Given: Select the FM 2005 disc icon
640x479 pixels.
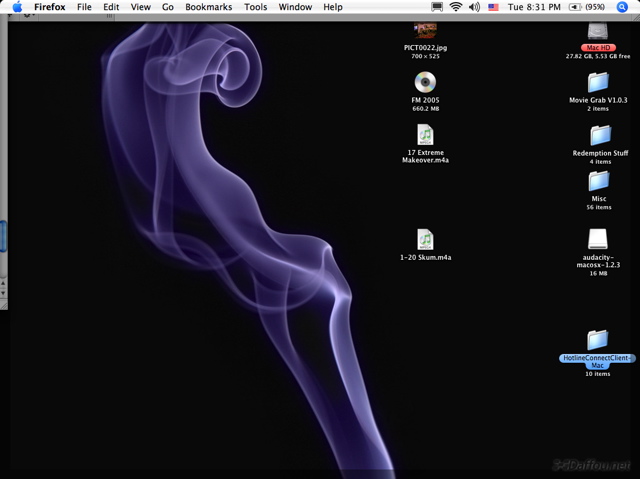Looking at the screenshot, I should pyautogui.click(x=426, y=82).
